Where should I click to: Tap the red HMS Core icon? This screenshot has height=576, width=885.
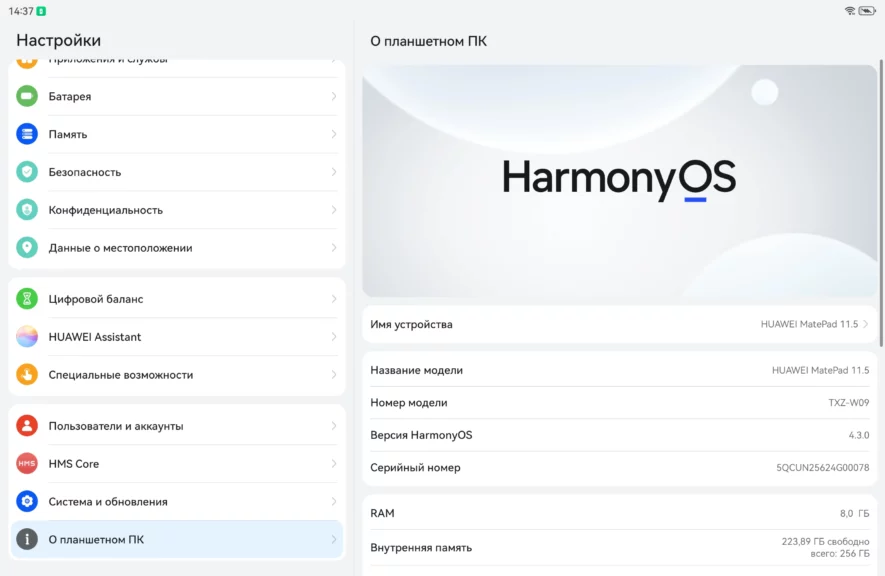pyautogui.click(x=27, y=464)
